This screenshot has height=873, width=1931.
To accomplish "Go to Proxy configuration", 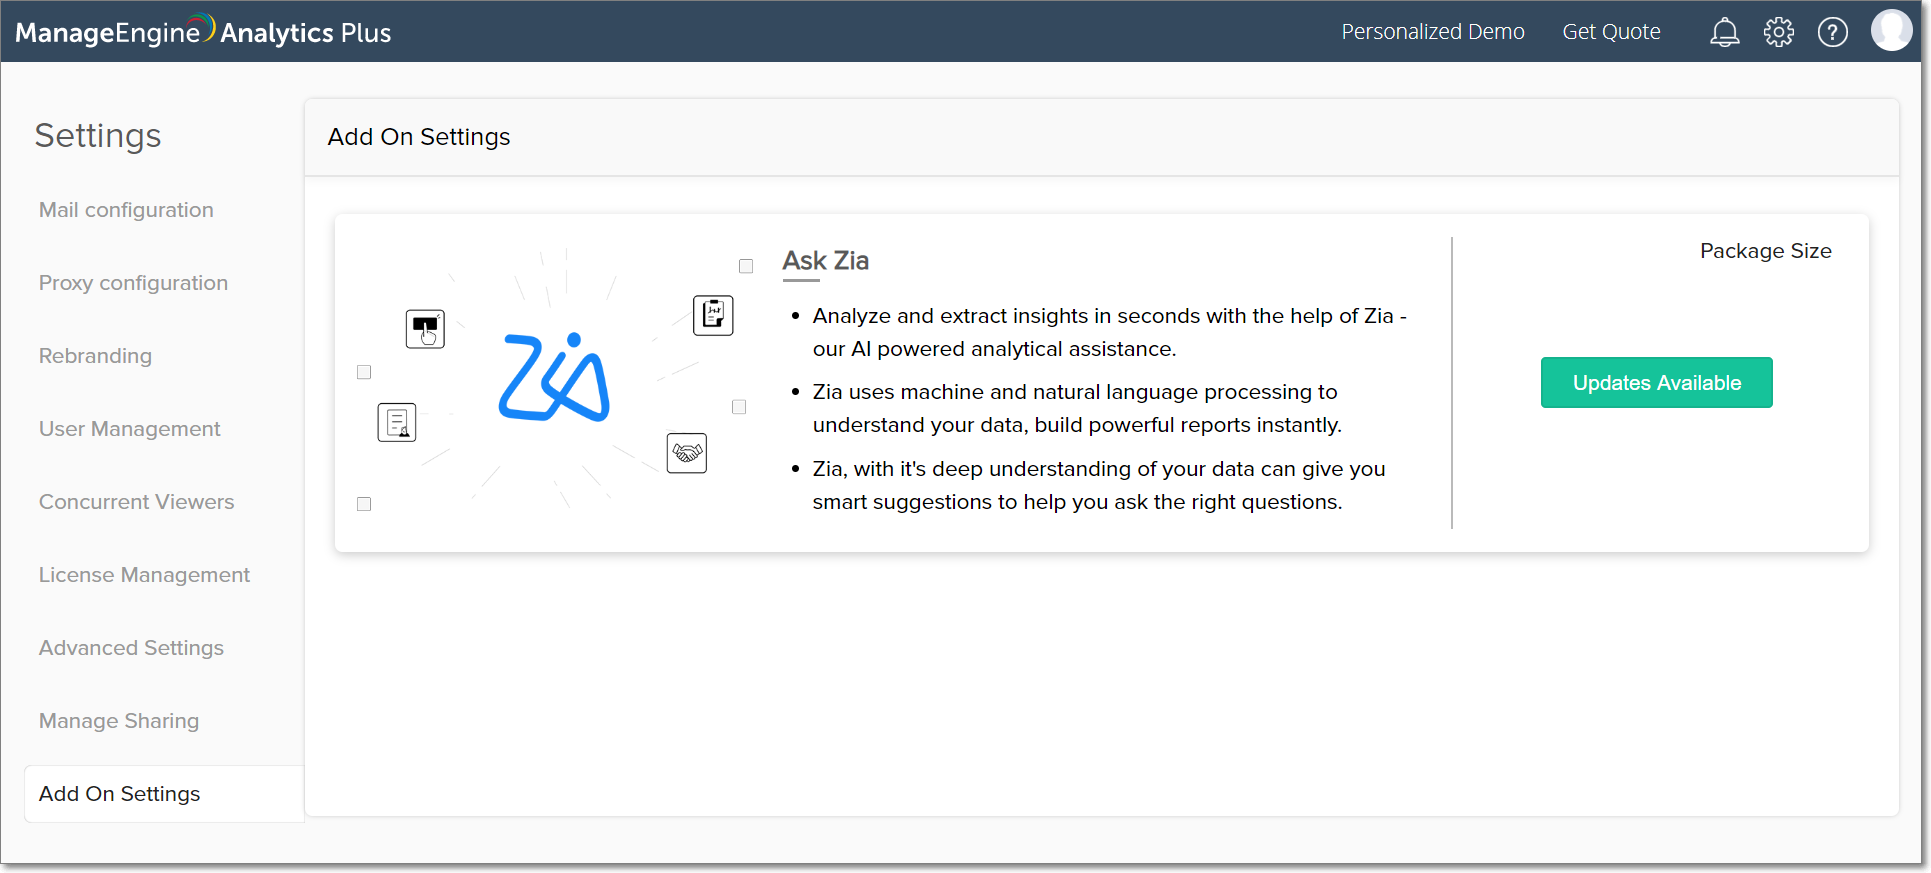I will point(133,283).
